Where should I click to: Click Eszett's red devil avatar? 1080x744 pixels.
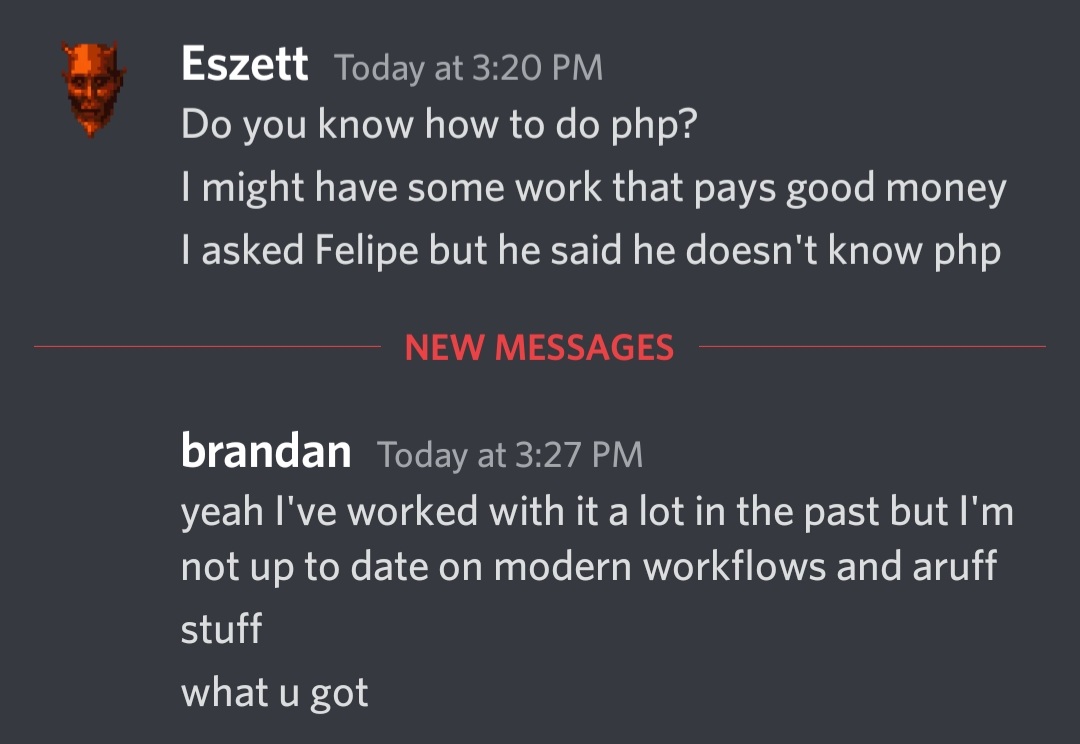[88, 89]
